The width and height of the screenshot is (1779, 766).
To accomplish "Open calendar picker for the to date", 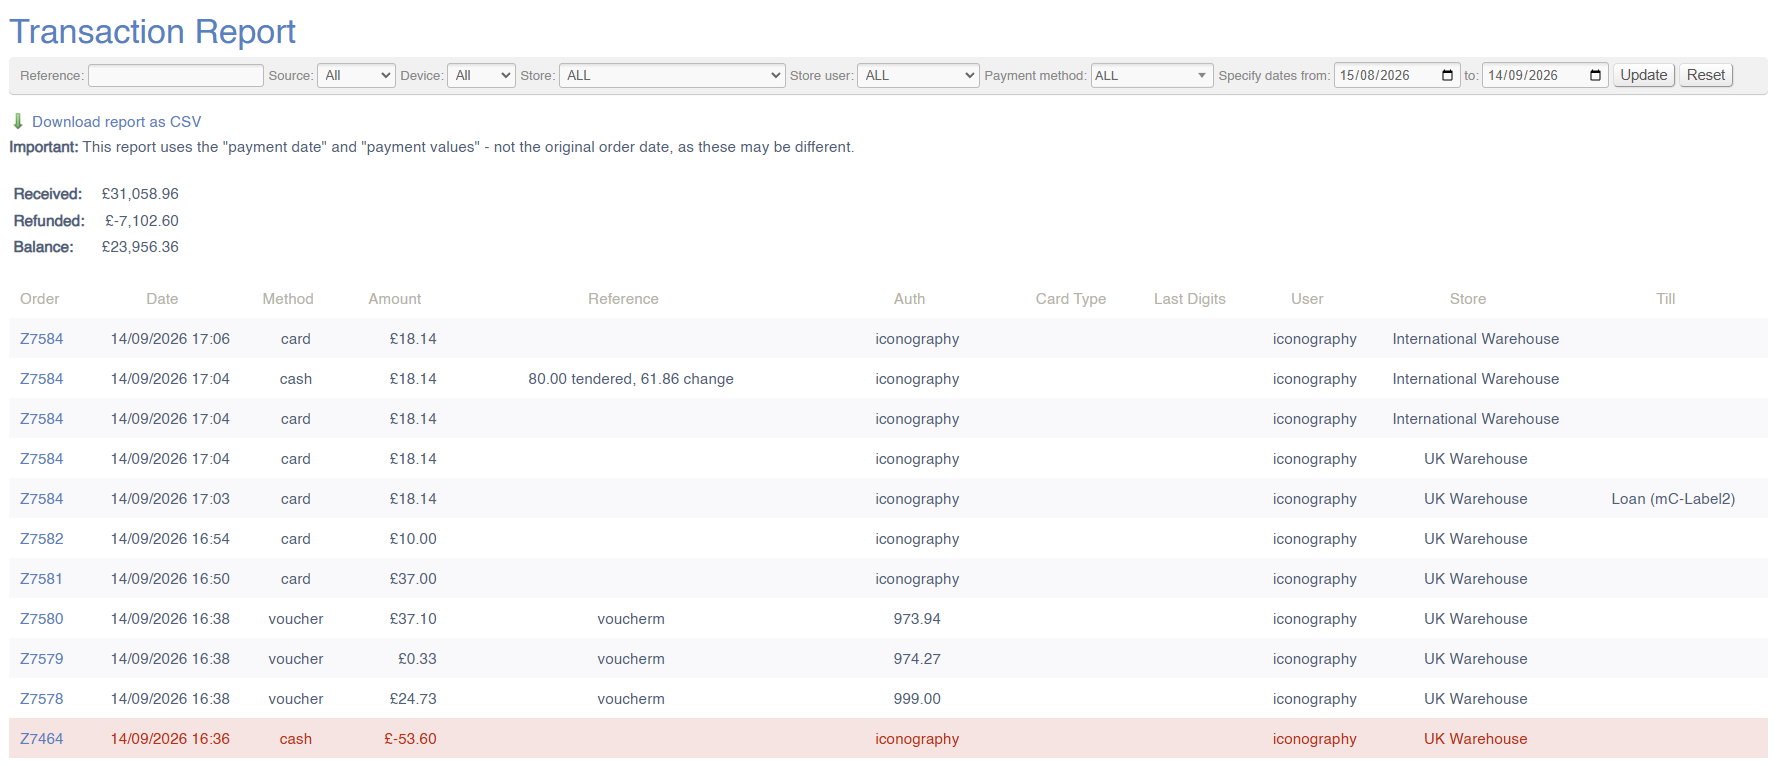I will coord(1595,75).
